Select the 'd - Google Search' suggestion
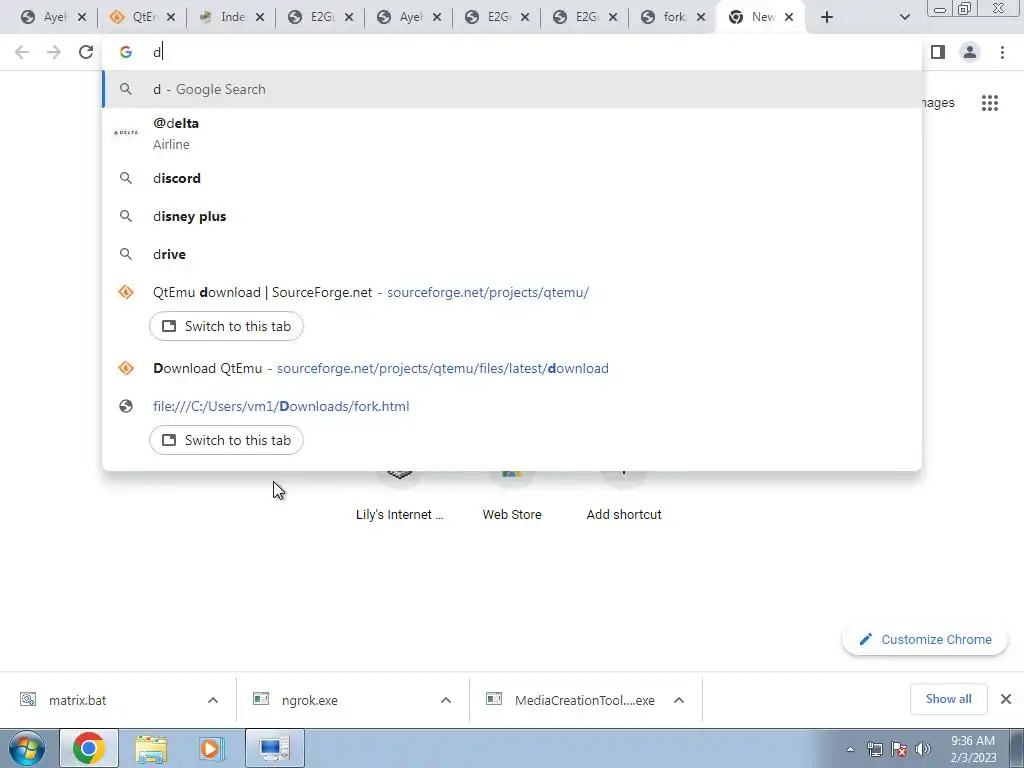This screenshot has width=1024, height=768. (x=512, y=89)
